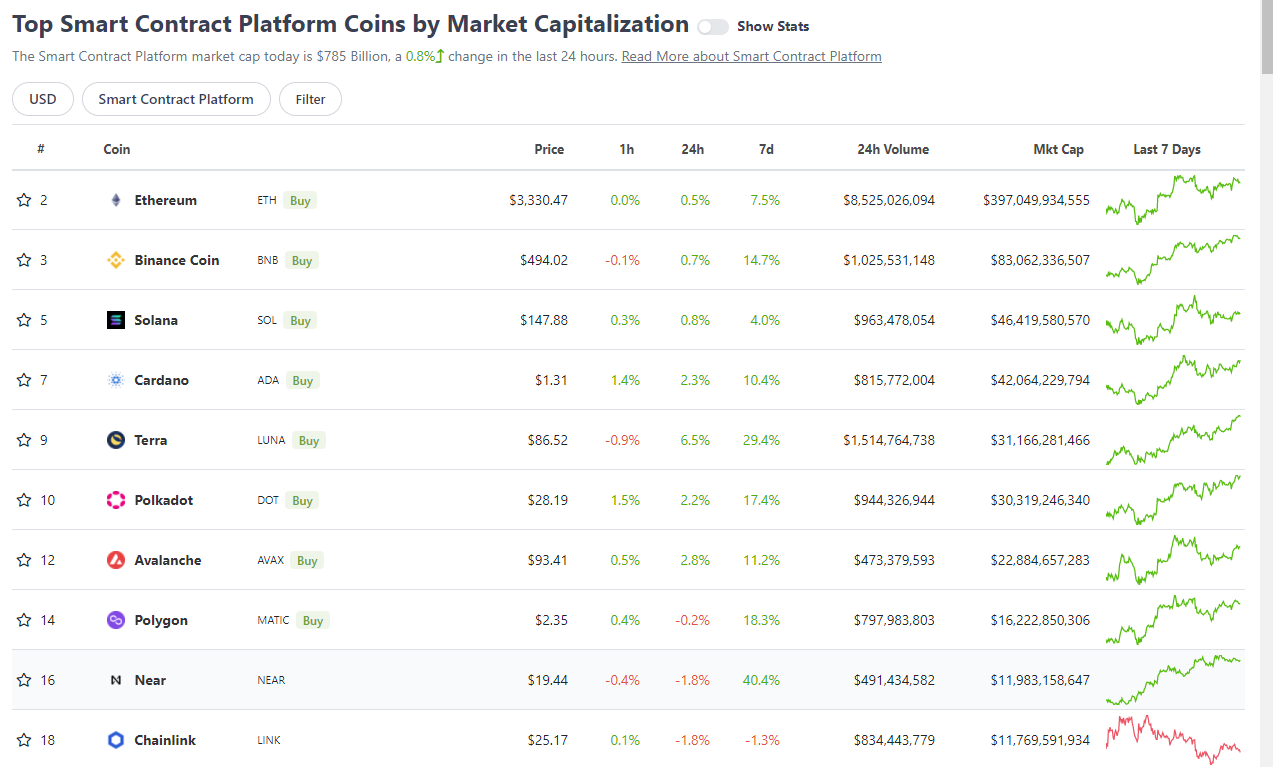1273x767 pixels.
Task: Open the USD currency selector
Action: [x=43, y=99]
